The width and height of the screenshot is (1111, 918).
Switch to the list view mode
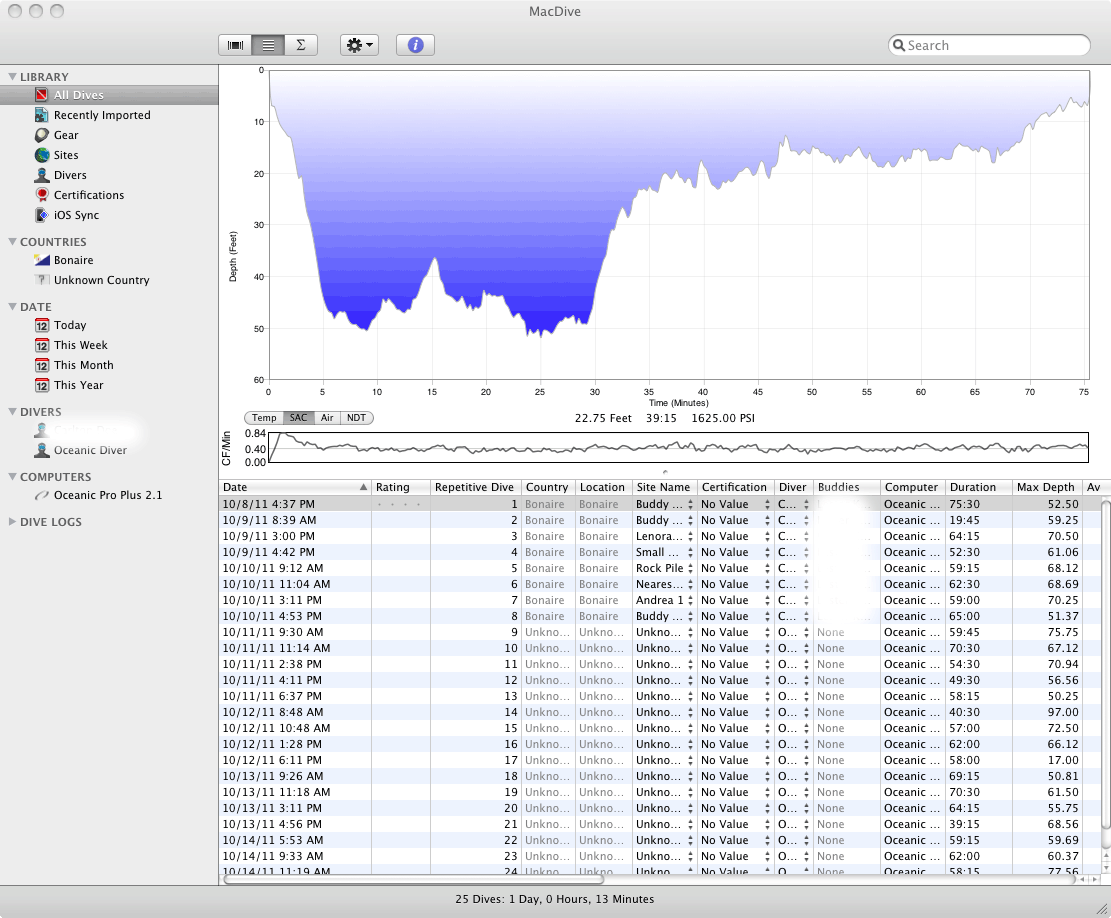click(x=268, y=45)
